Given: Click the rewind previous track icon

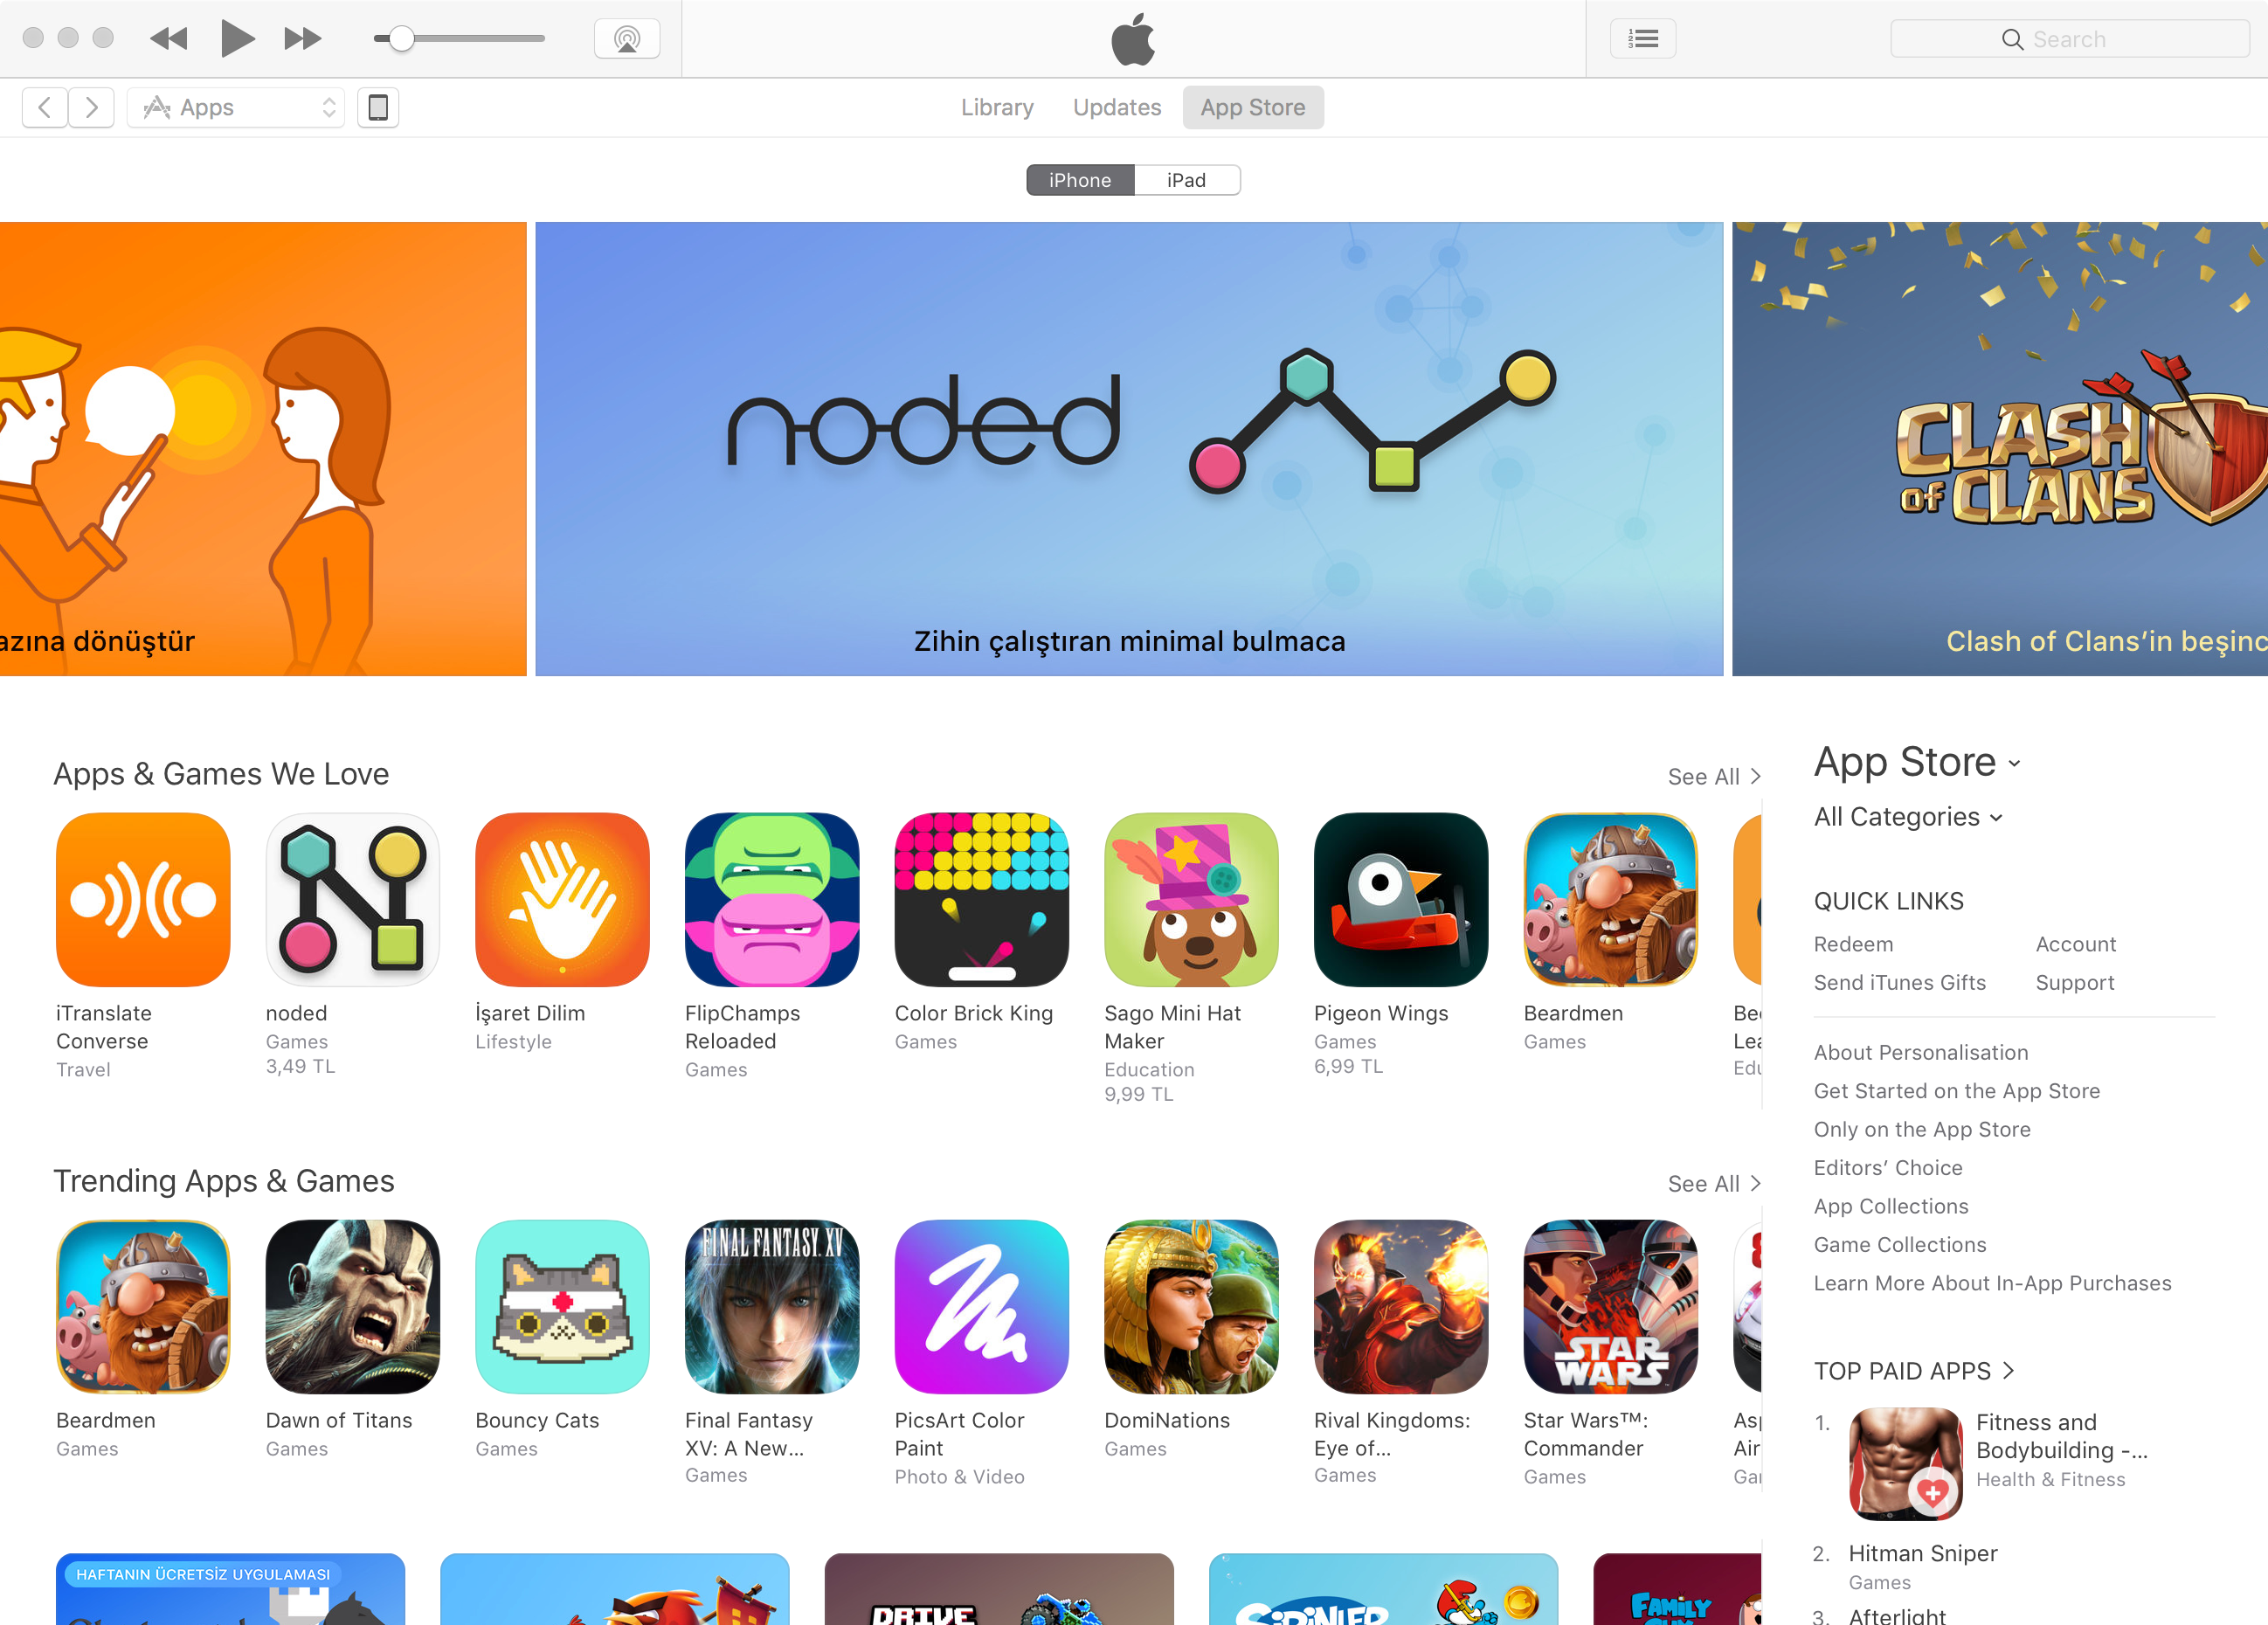Looking at the screenshot, I should click(x=169, y=39).
